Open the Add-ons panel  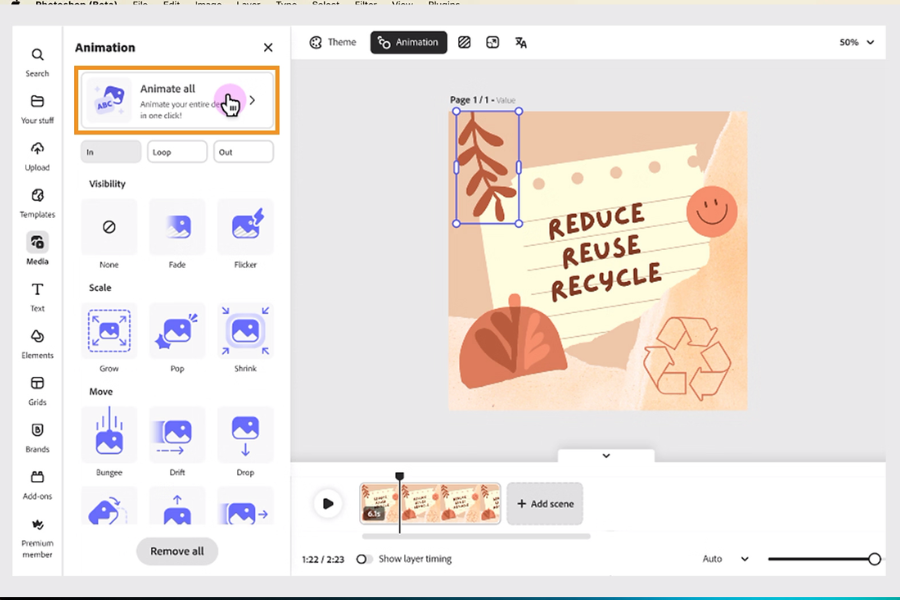pos(37,485)
